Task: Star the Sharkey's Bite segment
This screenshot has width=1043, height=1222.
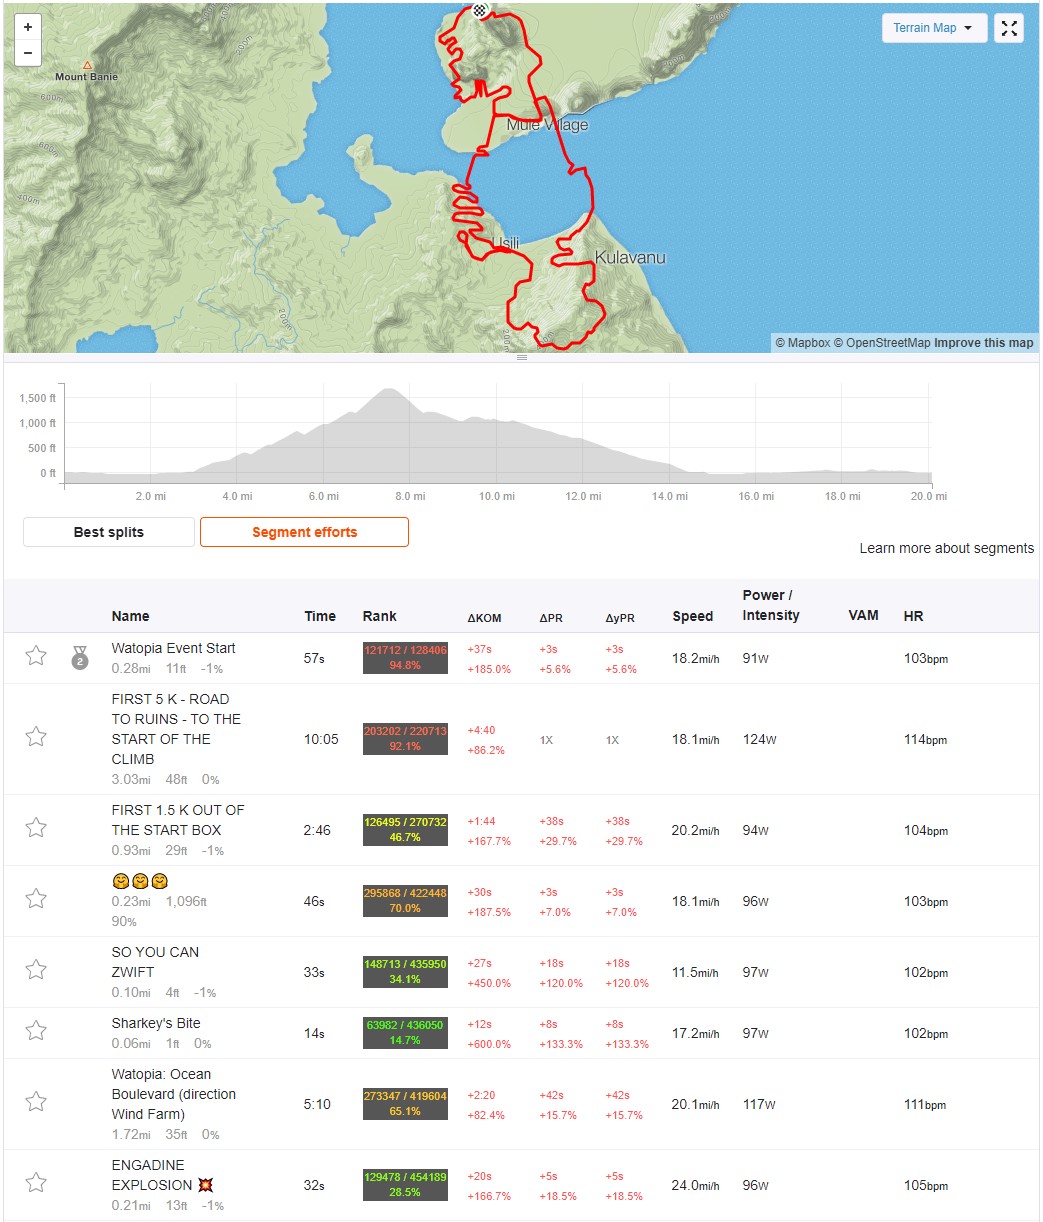Action: 36,1031
